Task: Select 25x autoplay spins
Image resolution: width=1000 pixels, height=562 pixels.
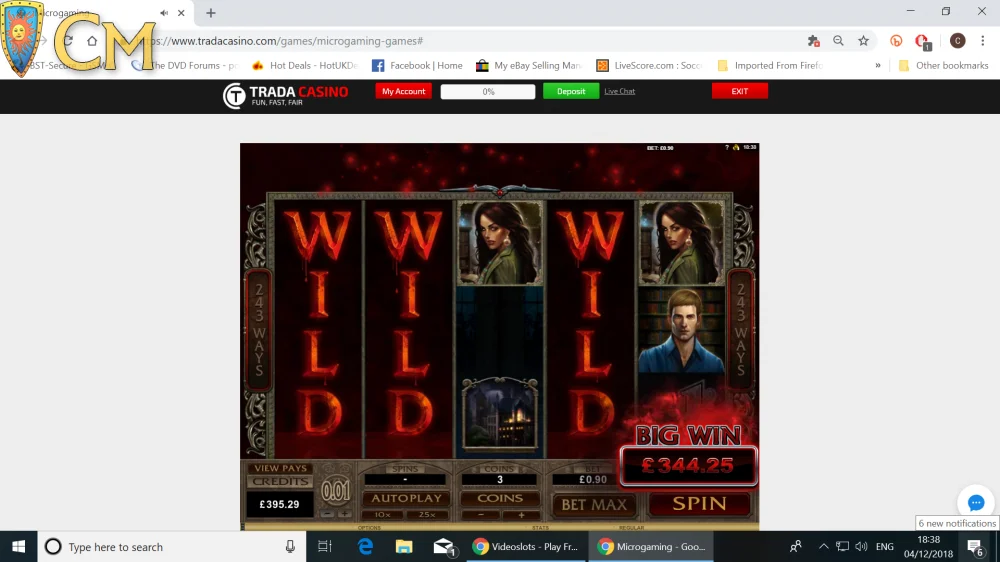Action: pos(427,515)
